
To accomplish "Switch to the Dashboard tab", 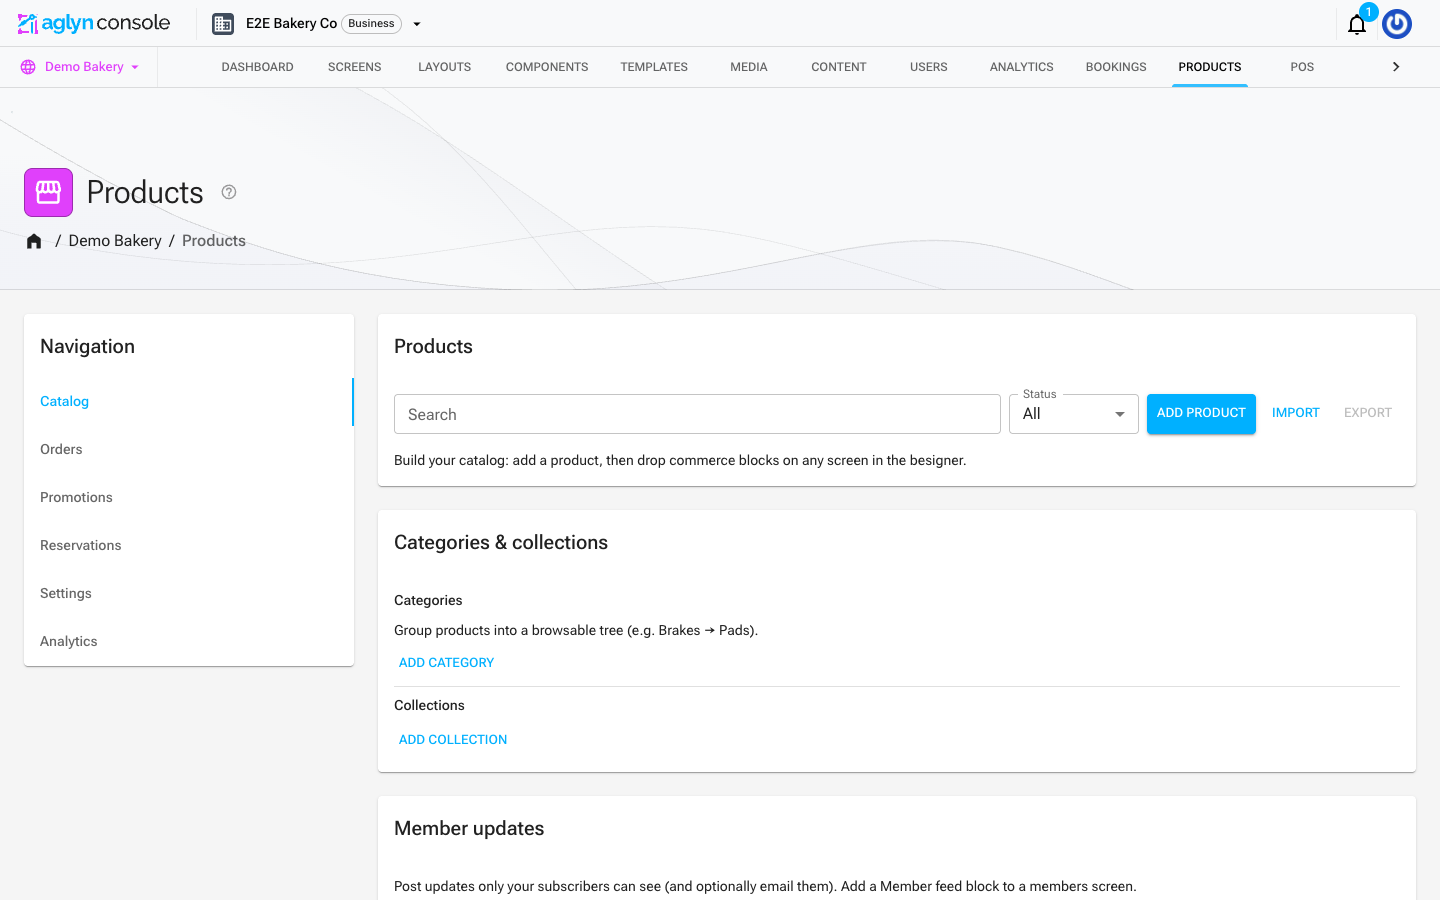I will pyautogui.click(x=258, y=67).
